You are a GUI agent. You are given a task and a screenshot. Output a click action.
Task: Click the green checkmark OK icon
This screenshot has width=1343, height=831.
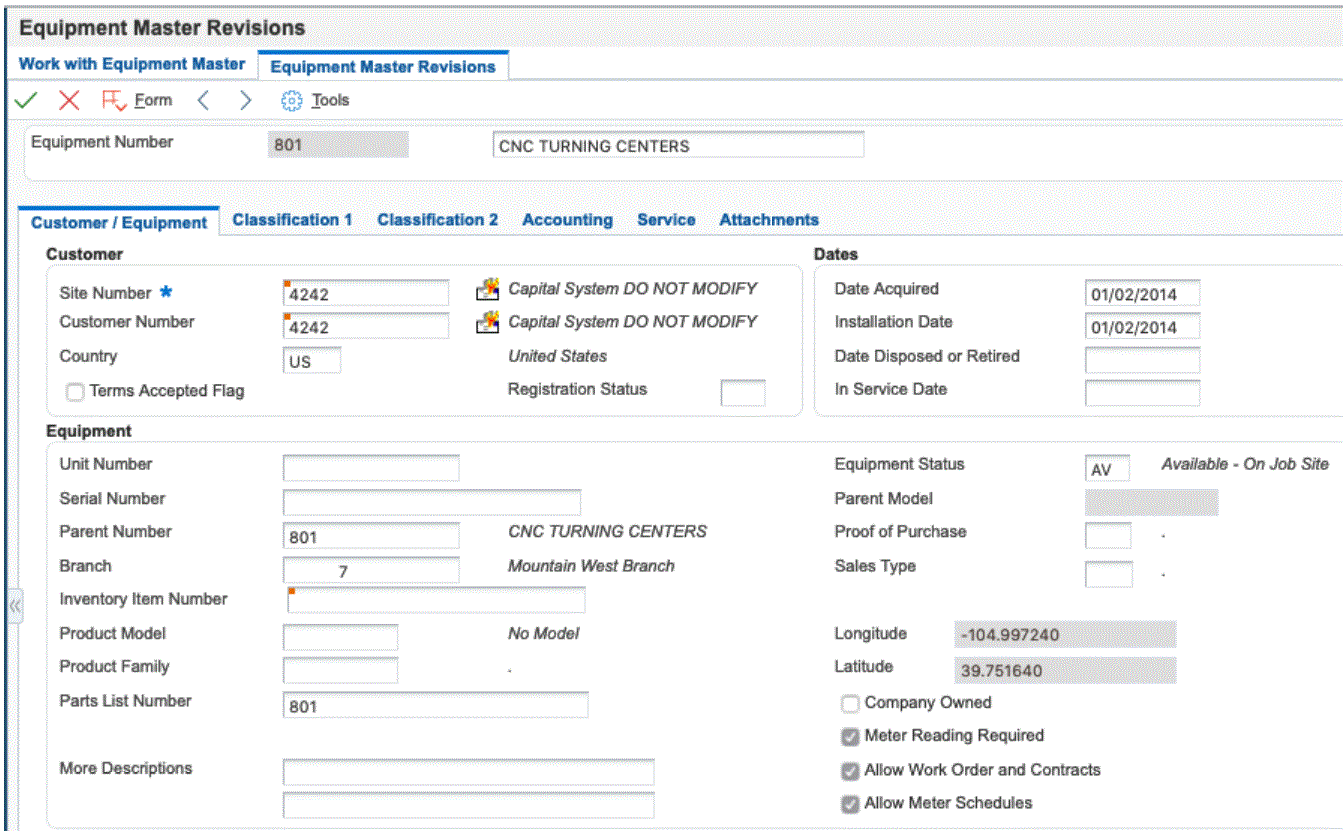point(26,100)
